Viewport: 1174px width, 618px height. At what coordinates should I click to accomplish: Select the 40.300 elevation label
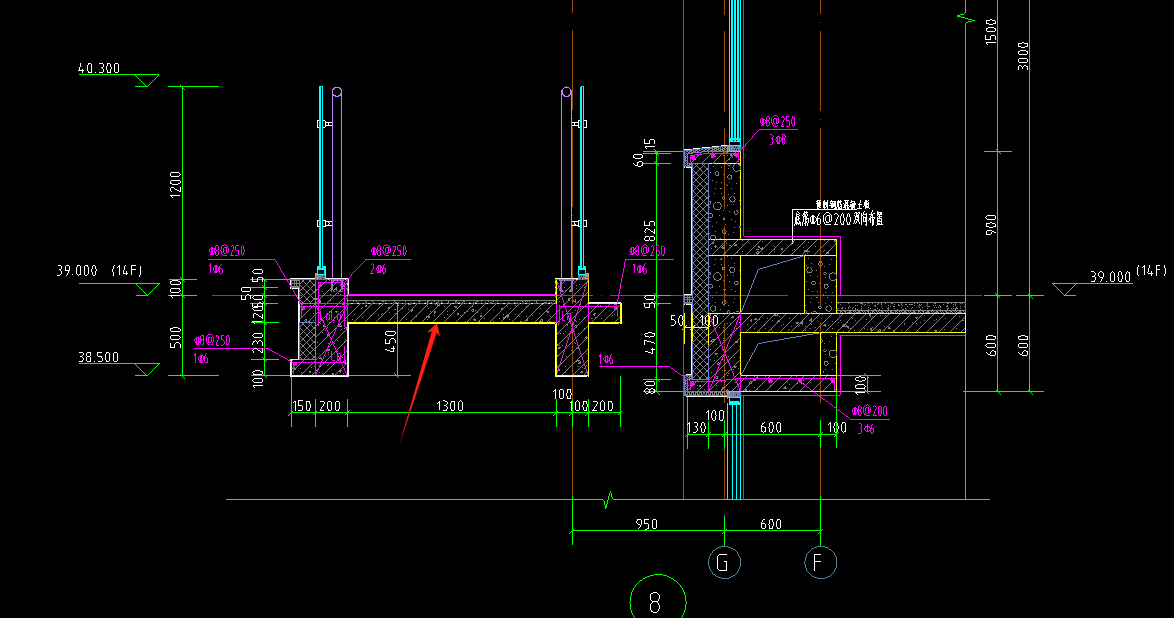point(99,68)
